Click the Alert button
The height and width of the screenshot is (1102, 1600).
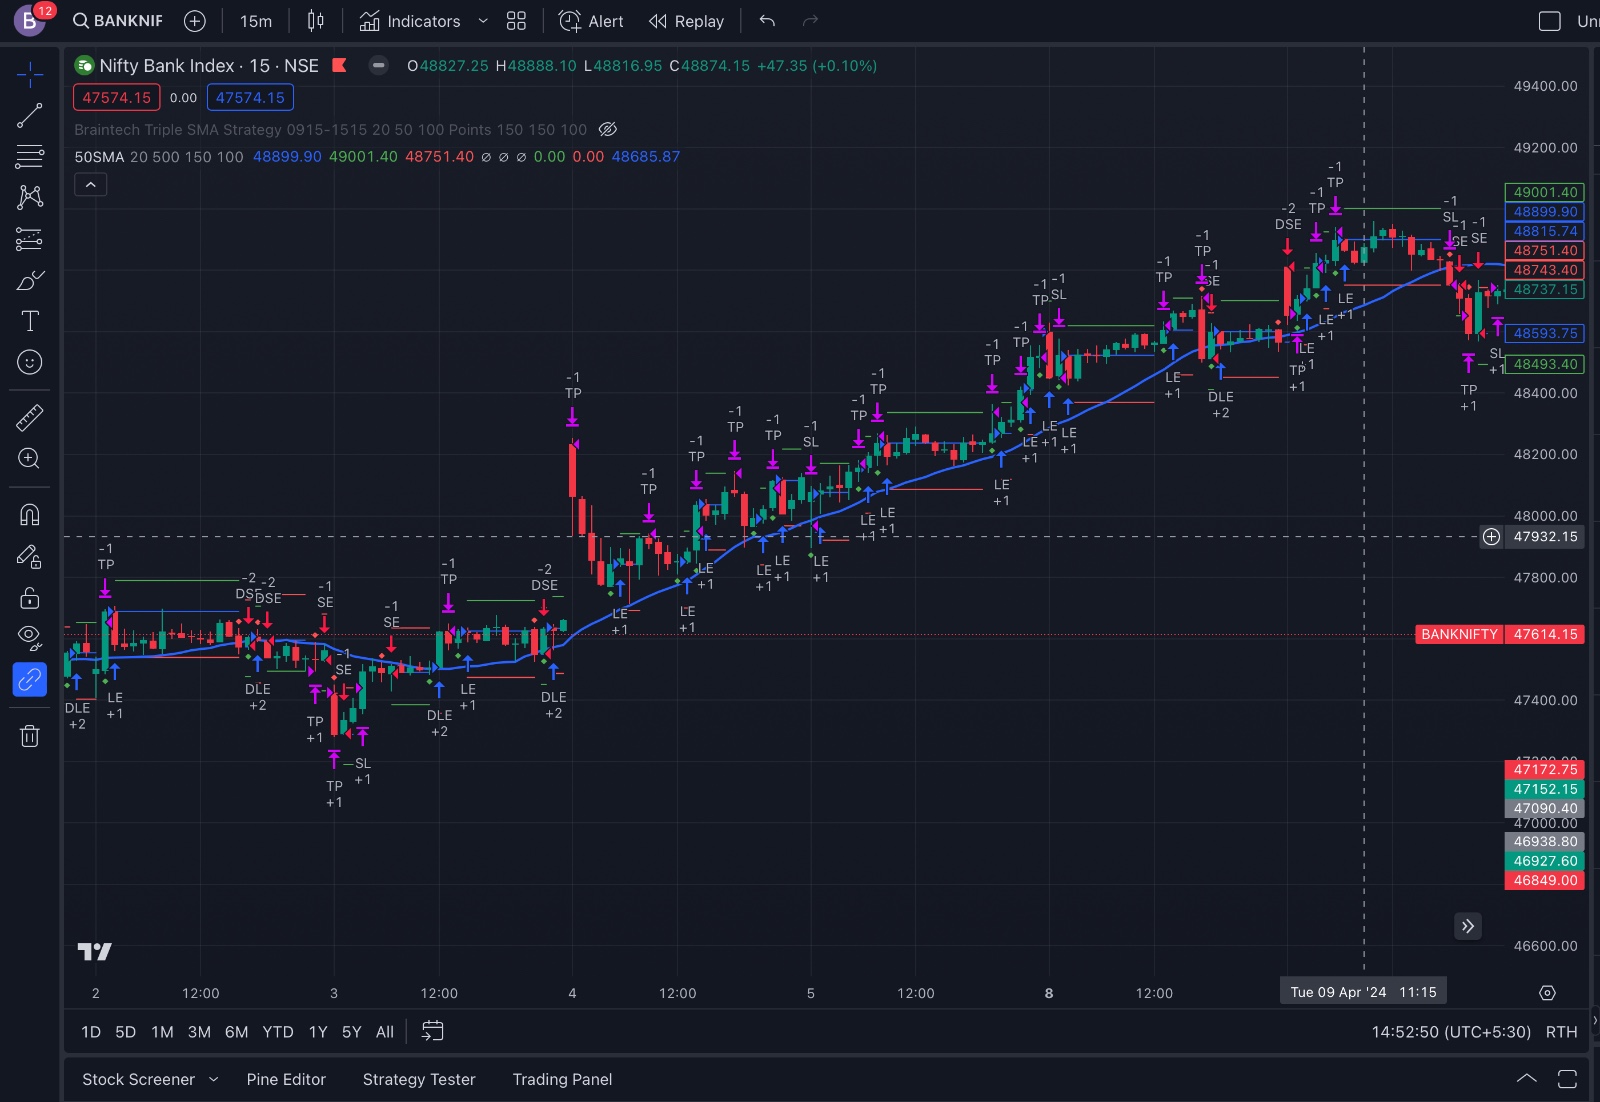click(591, 21)
